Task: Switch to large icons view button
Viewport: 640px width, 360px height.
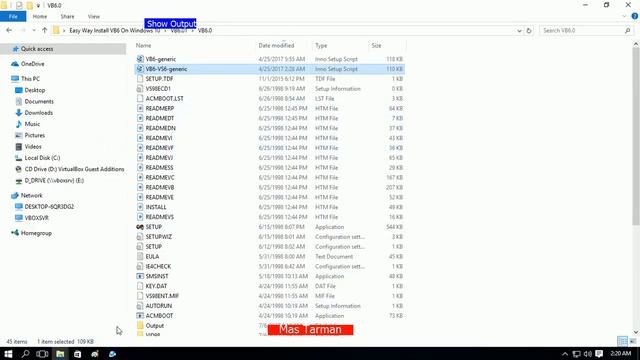Action: coord(633,341)
